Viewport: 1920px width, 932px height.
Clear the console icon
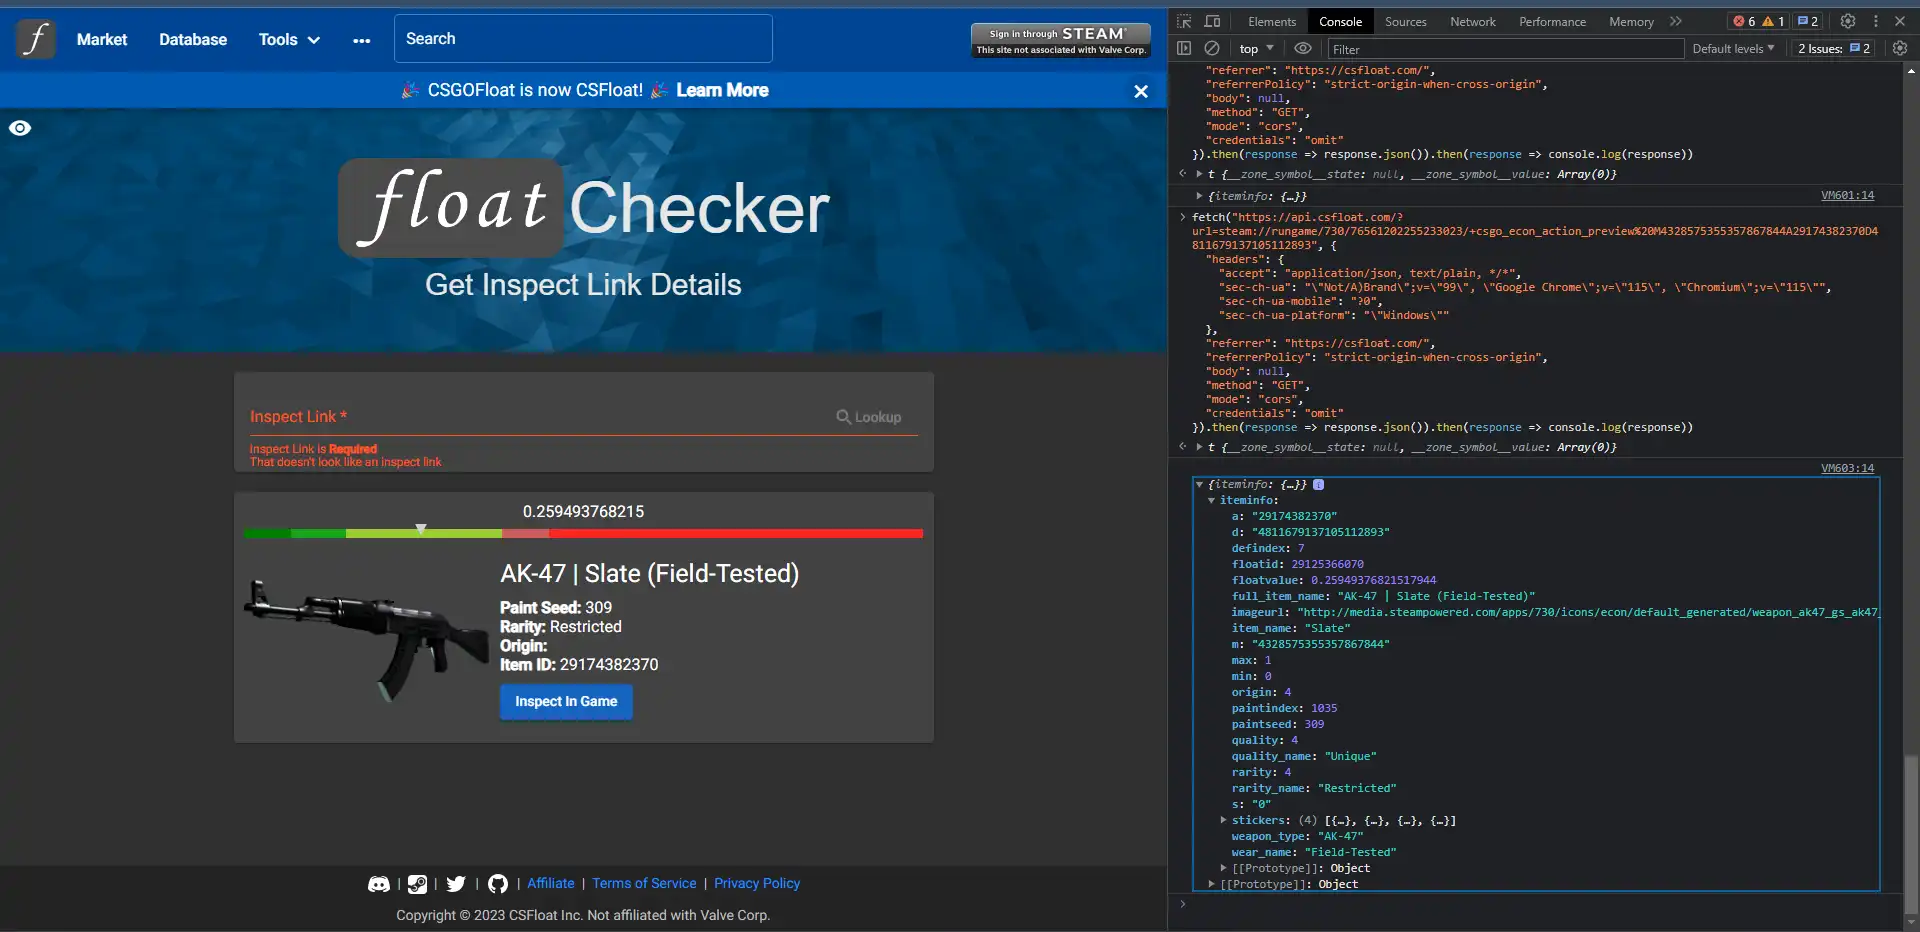click(1211, 48)
